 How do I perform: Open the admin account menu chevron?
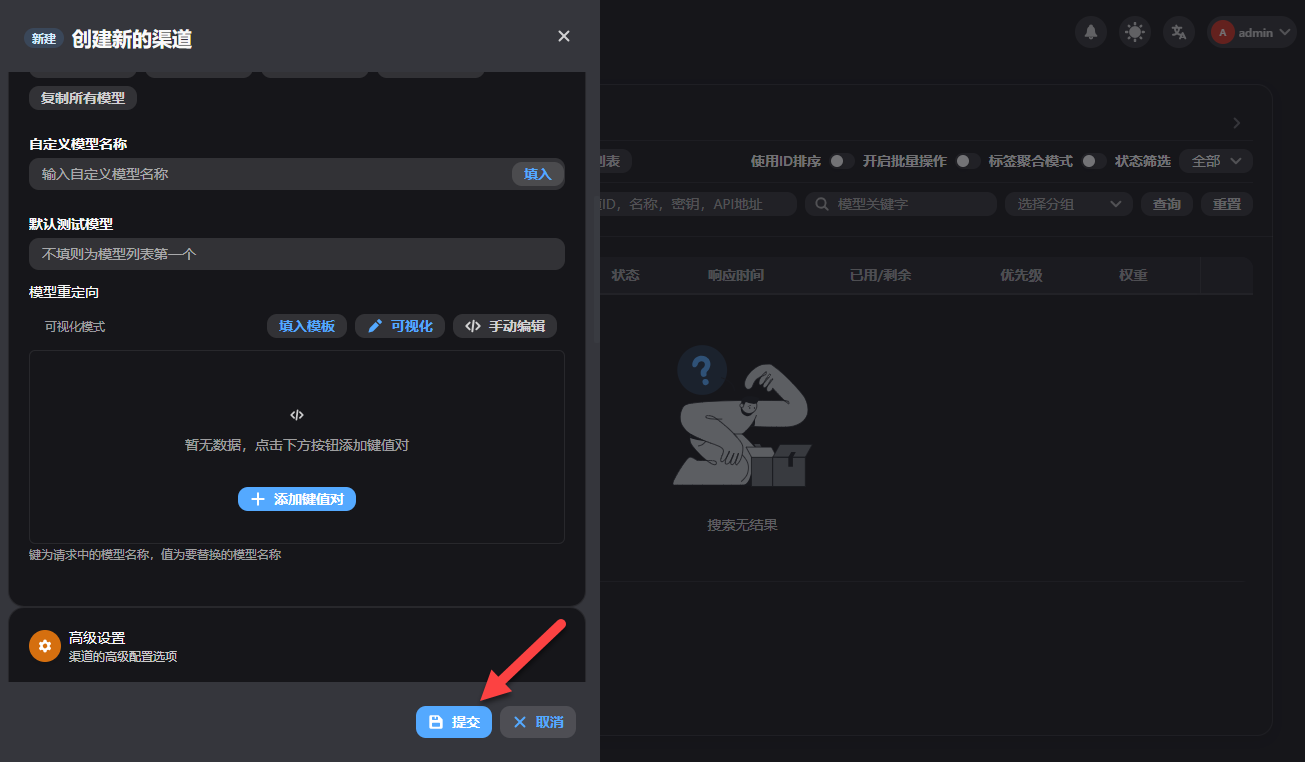coord(1283,32)
